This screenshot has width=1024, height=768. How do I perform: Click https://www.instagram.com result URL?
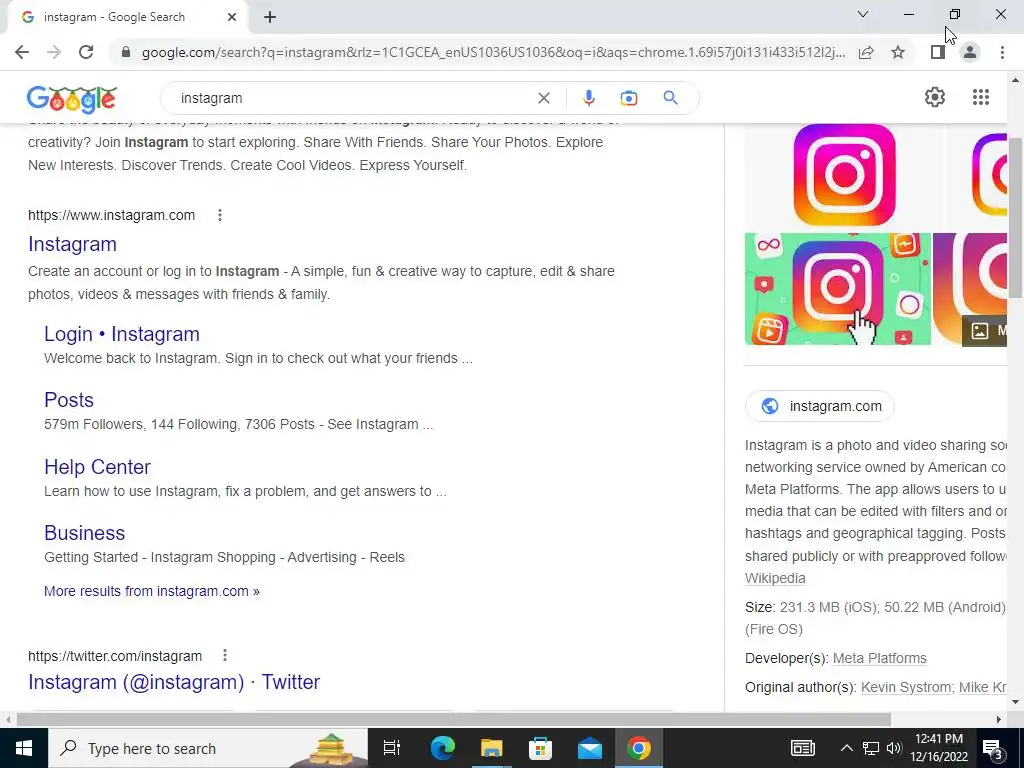tap(112, 215)
